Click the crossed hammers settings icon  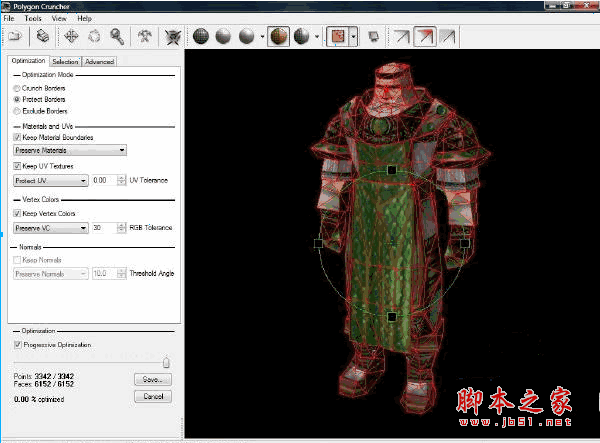tap(145, 36)
